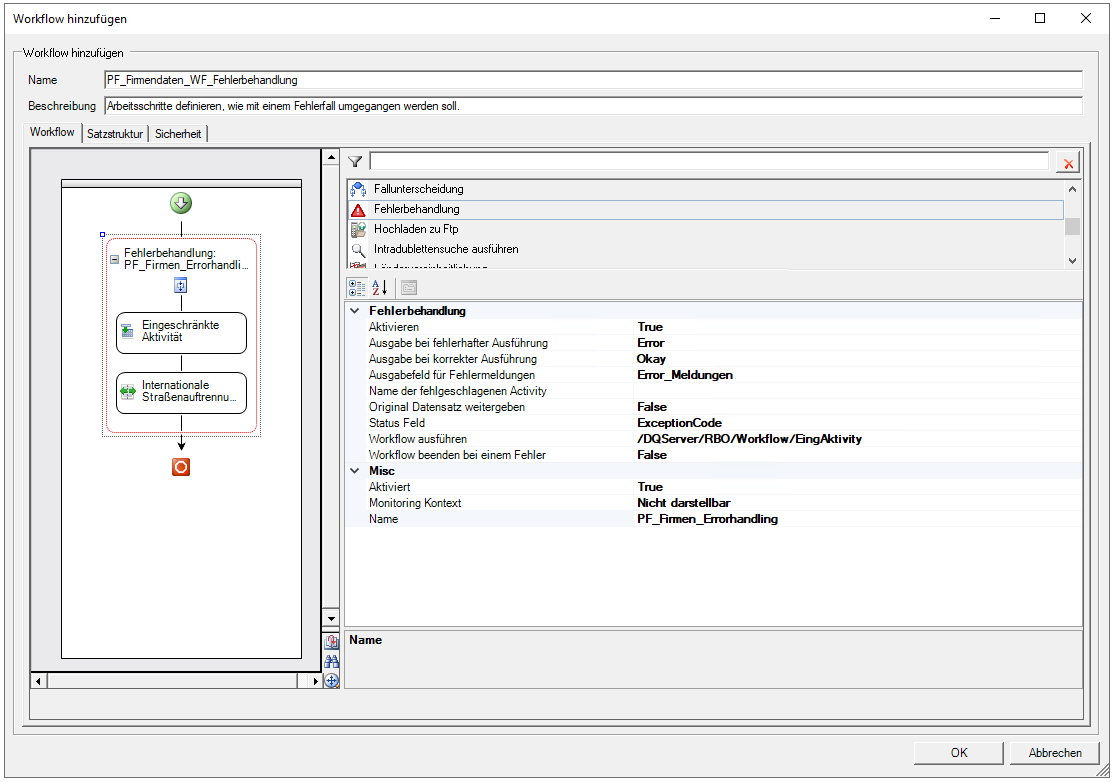Select Fehlerbehandlung in the activity list
The height and width of the screenshot is (782, 1113).
706,209
